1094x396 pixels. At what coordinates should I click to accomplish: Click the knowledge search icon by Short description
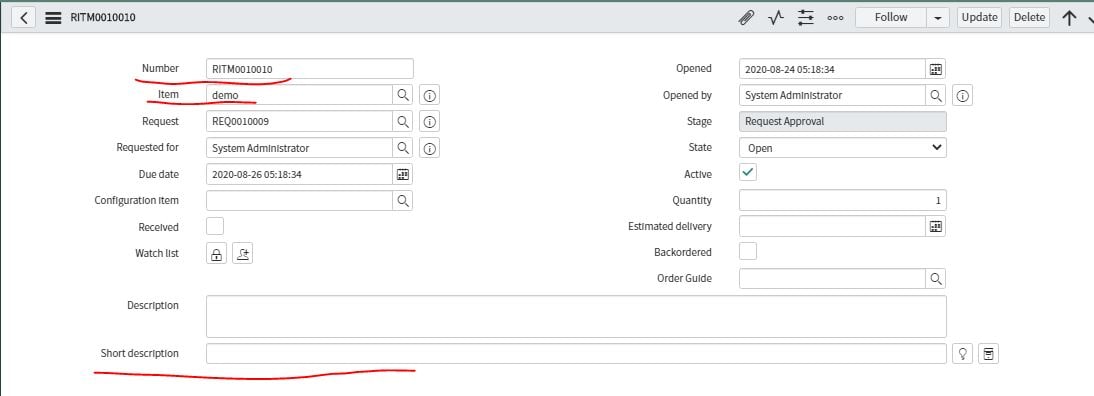click(x=988, y=353)
